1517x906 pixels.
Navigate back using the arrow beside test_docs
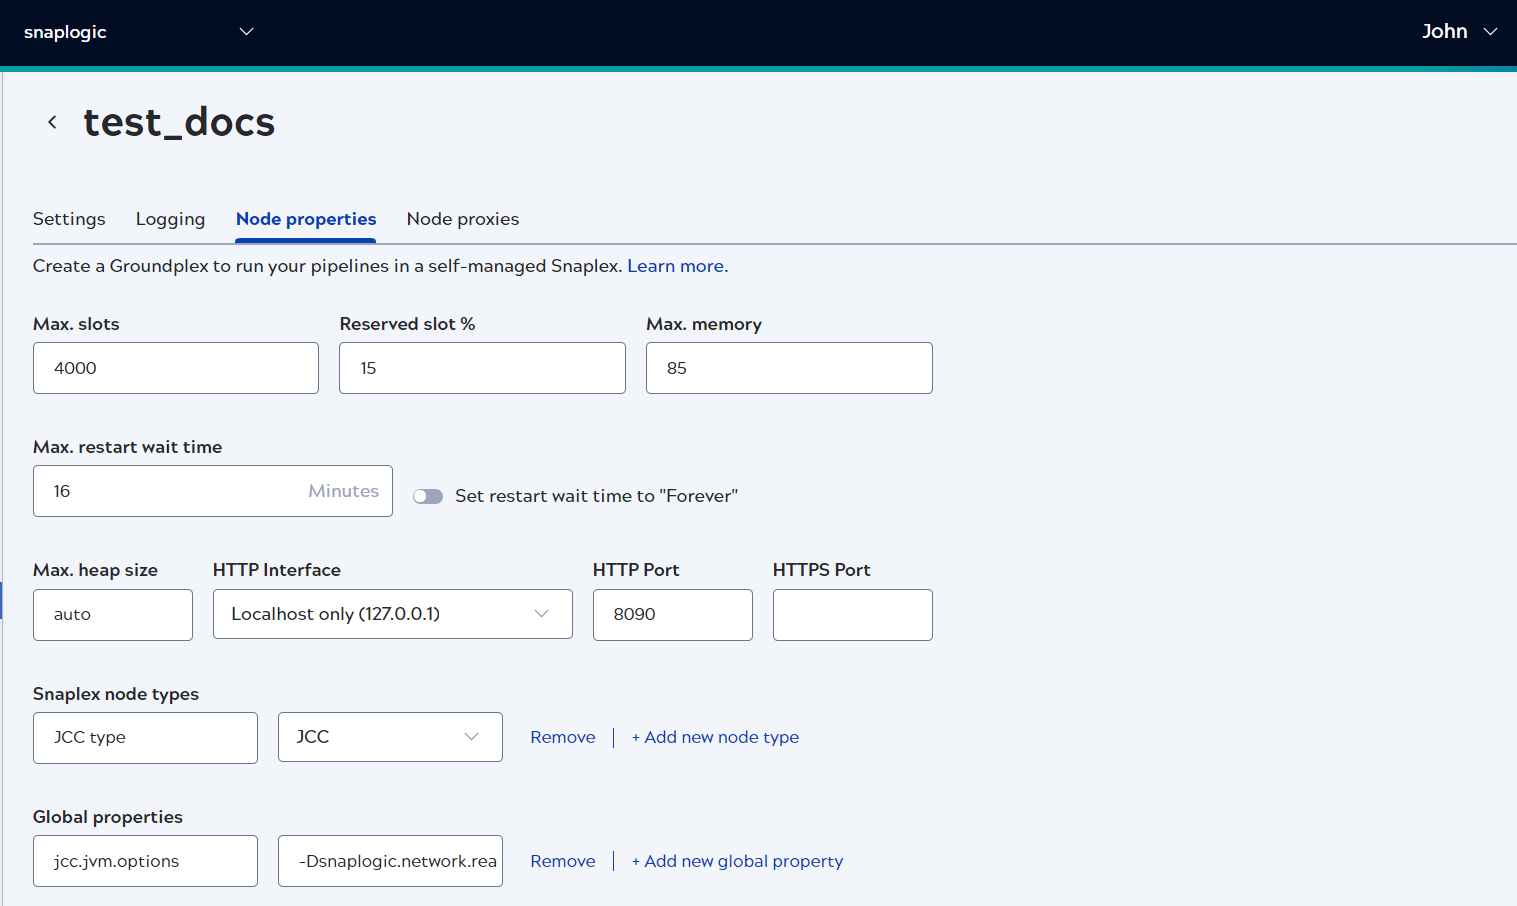point(52,121)
